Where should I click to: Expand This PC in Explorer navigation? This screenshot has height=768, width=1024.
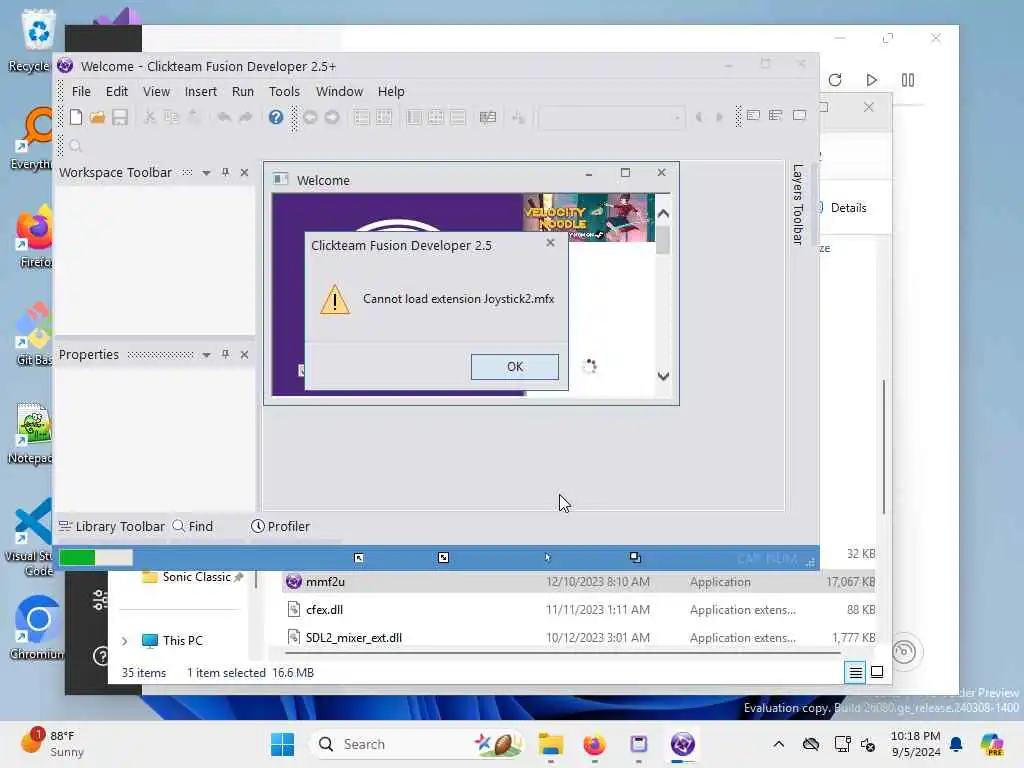tap(124, 641)
